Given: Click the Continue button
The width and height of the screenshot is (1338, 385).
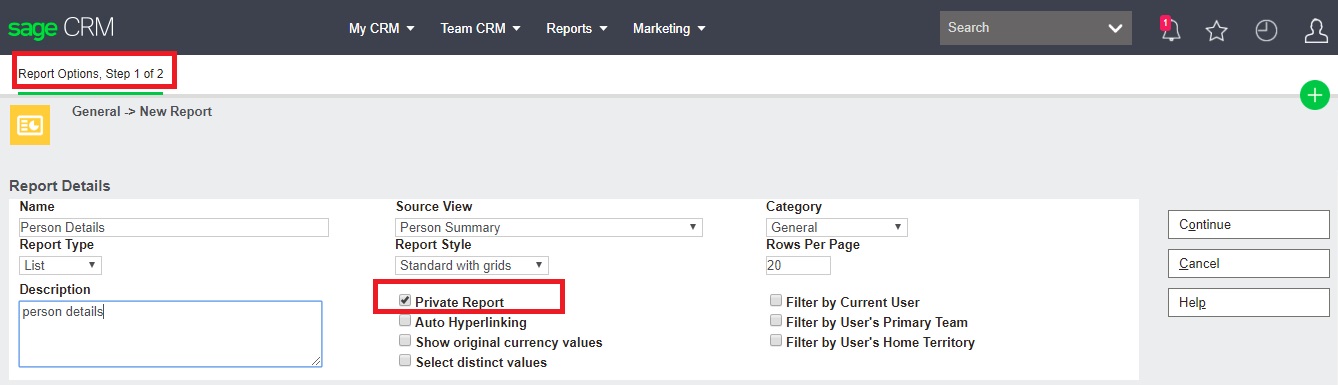Looking at the screenshot, I should [1249, 224].
